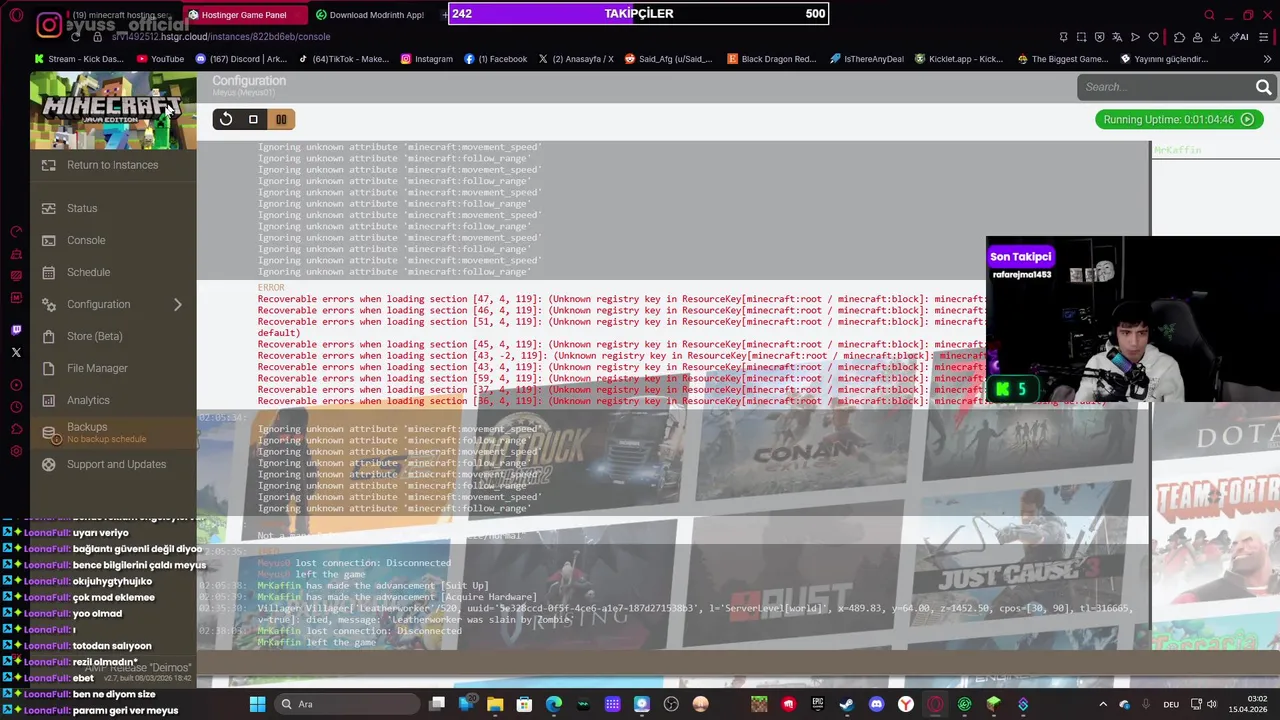Viewport: 1280px width, 720px height.
Task: Open the TikTok bookmark
Action: (343, 59)
